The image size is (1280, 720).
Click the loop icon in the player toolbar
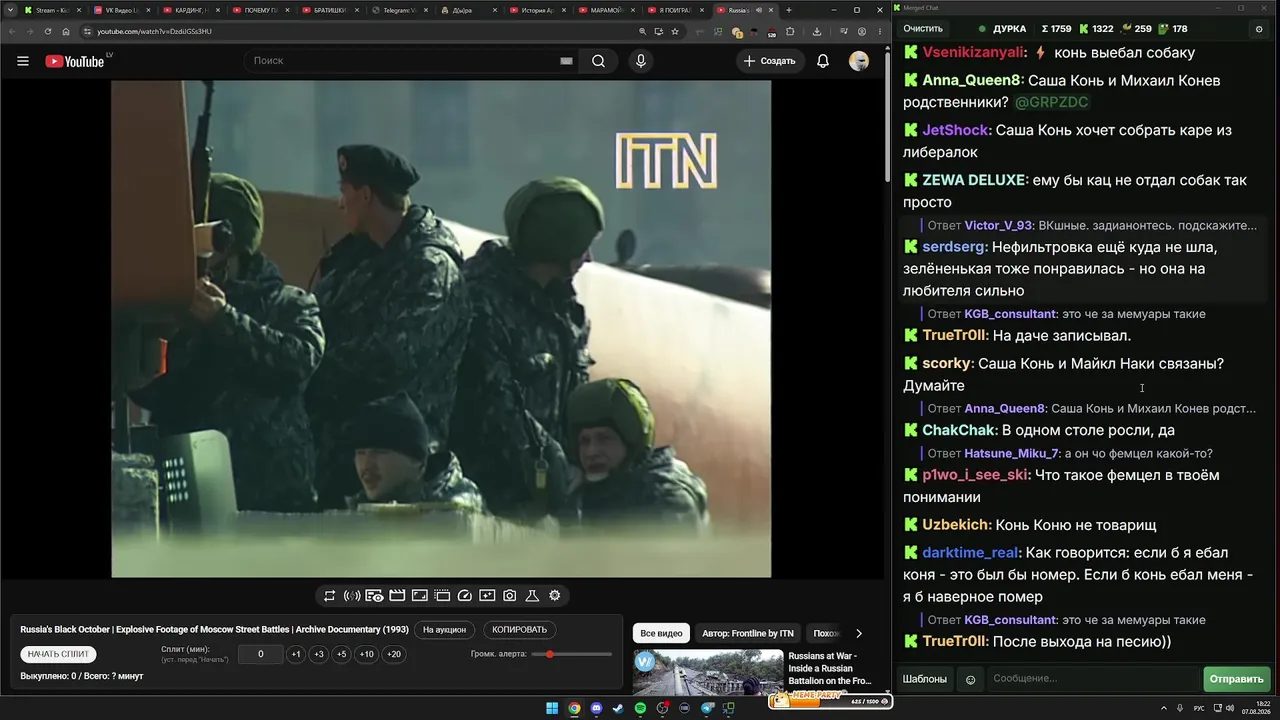tap(329, 596)
